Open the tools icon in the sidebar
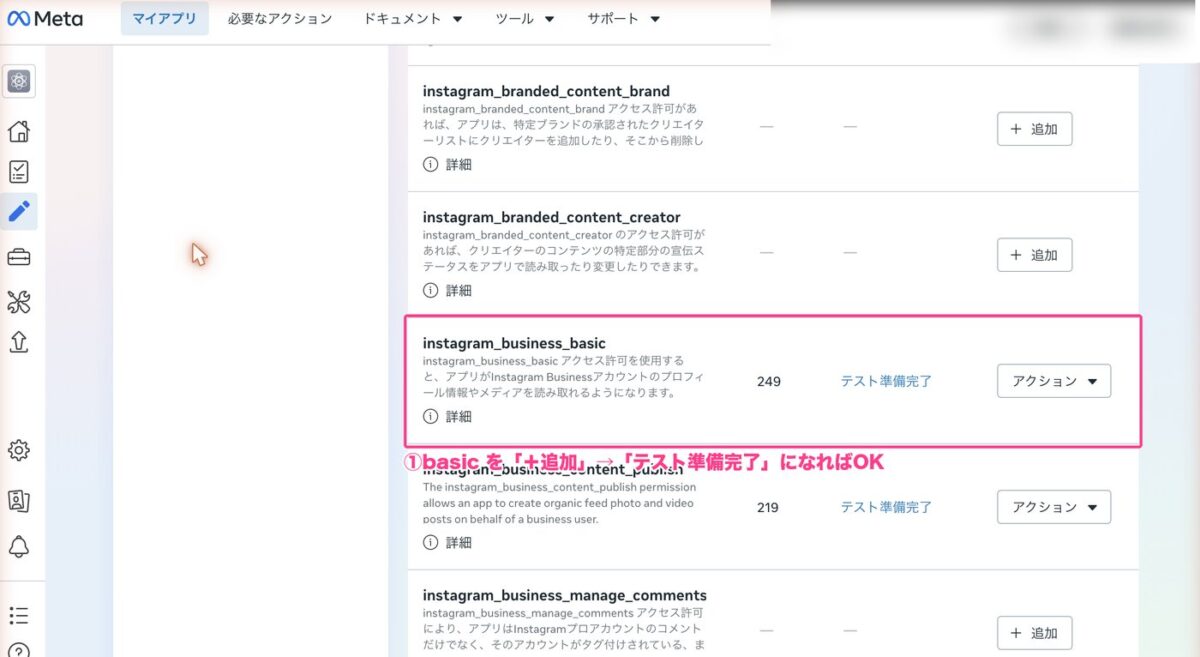The height and width of the screenshot is (657, 1200). [19, 301]
